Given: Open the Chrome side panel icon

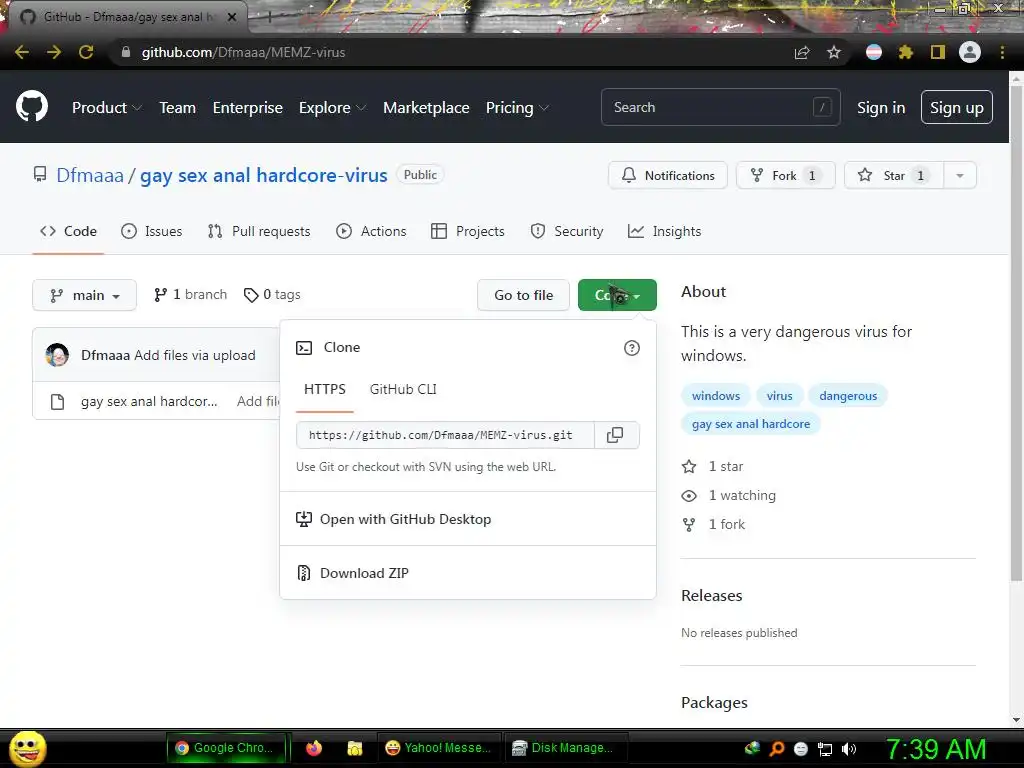Looking at the screenshot, I should (937, 52).
